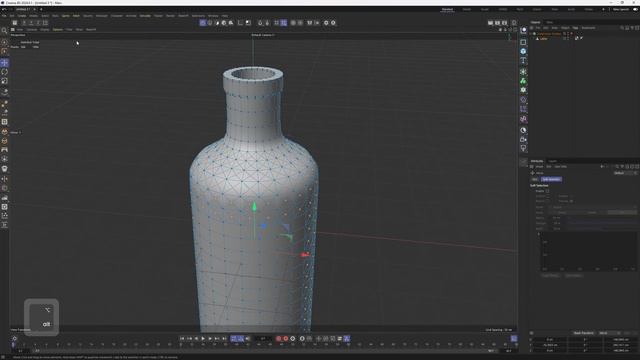This screenshot has height=360, width=640.
Task: Switch to the Takes tab
Action: [x=549, y=22]
